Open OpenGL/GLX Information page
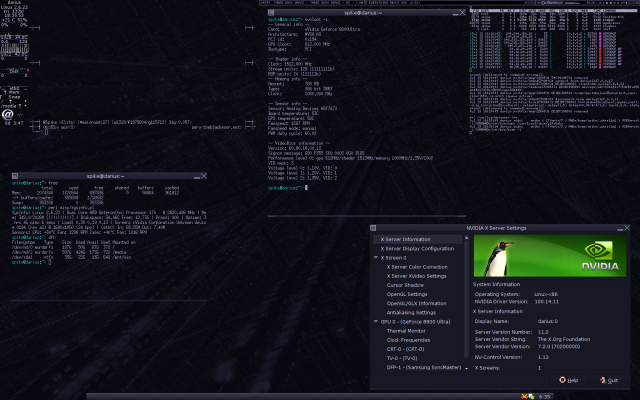Image resolution: width=640 pixels, height=400 pixels. tap(416, 303)
